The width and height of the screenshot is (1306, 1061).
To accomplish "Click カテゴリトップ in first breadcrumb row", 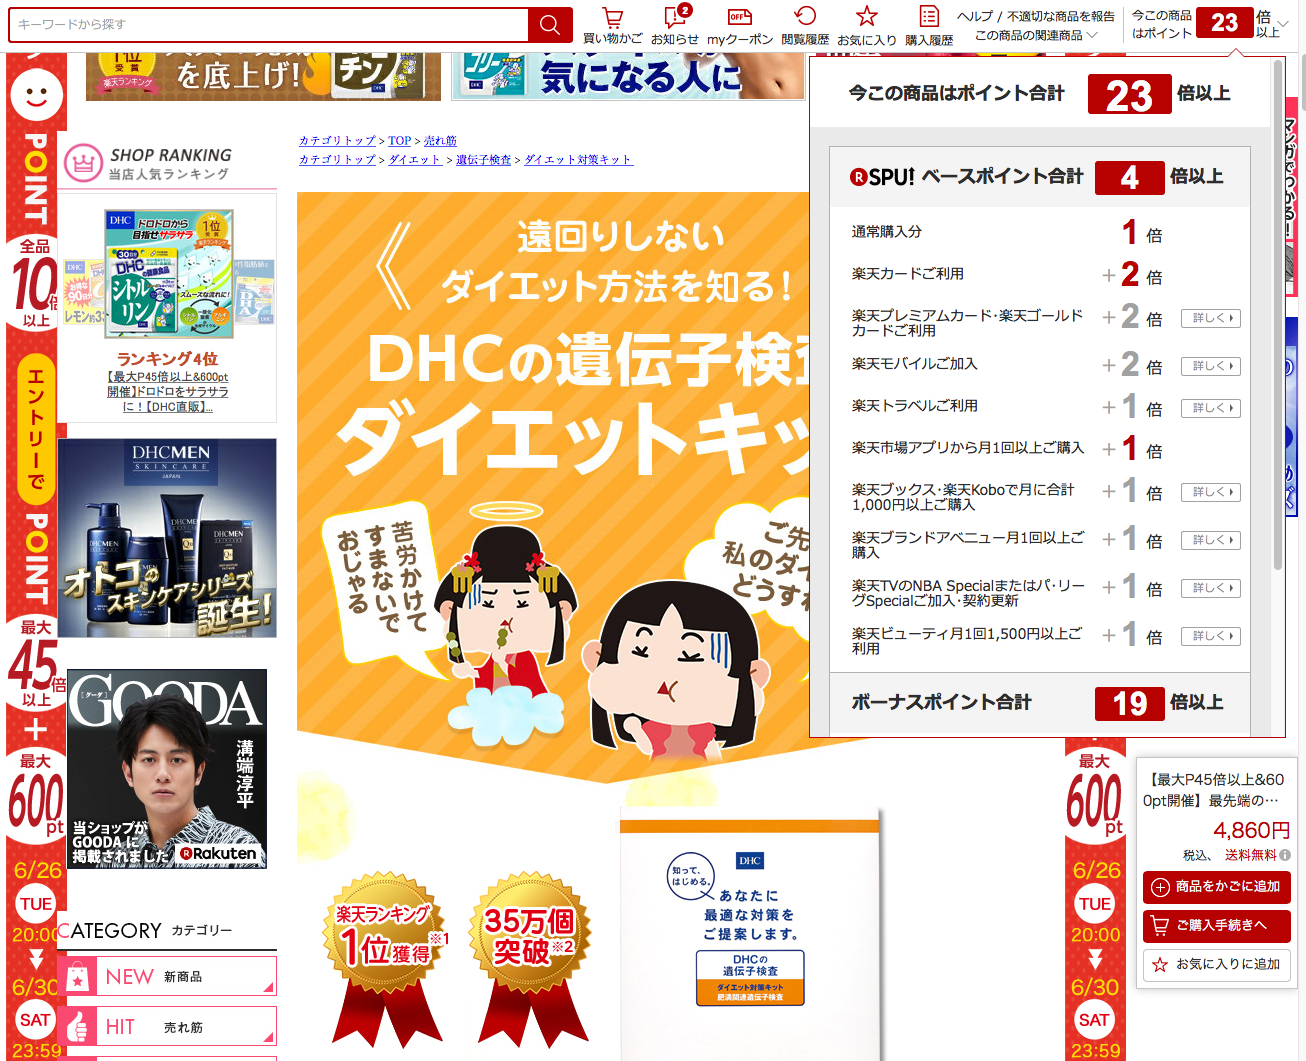I will pos(337,141).
